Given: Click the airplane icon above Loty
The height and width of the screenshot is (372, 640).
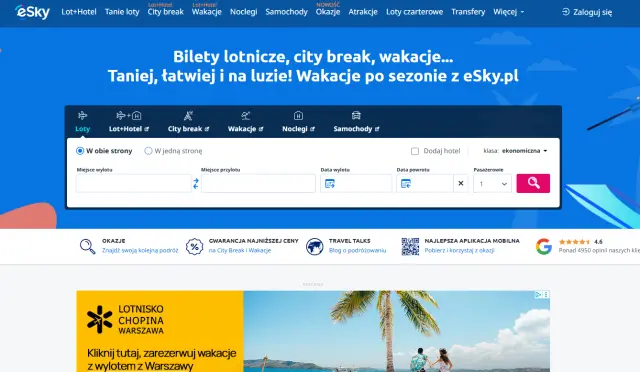Looking at the screenshot, I should [x=82, y=116].
